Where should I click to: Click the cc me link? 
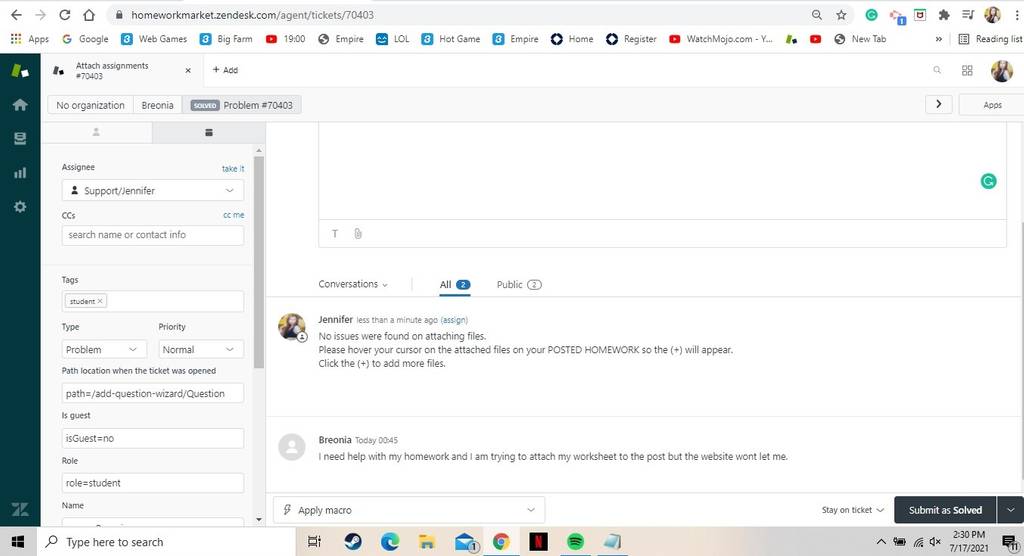tap(234, 215)
